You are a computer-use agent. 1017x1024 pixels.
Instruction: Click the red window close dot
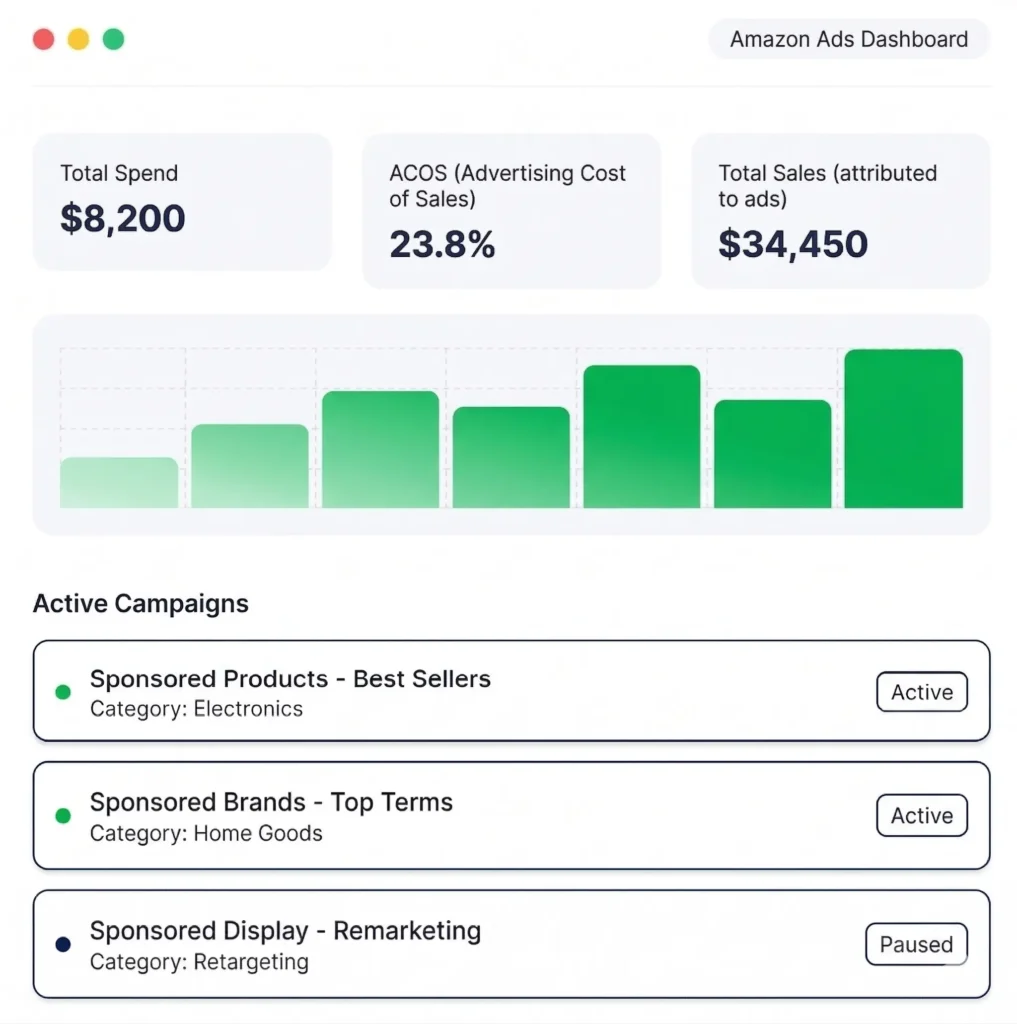pos(43,39)
